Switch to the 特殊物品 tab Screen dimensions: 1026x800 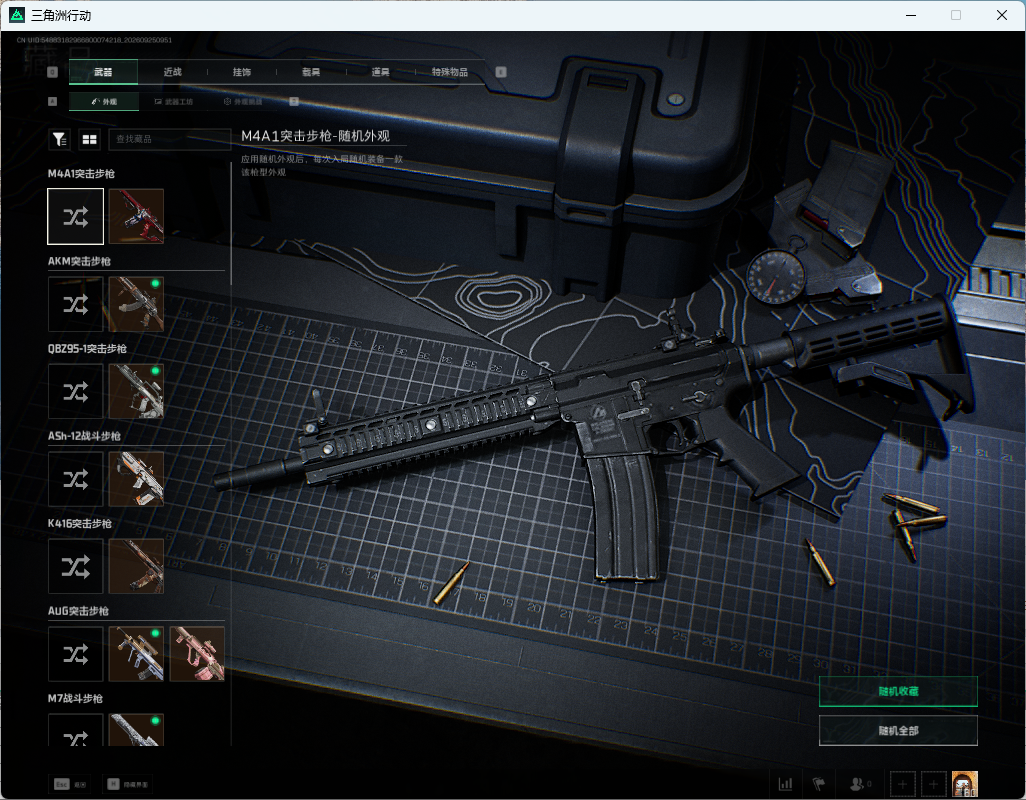450,72
